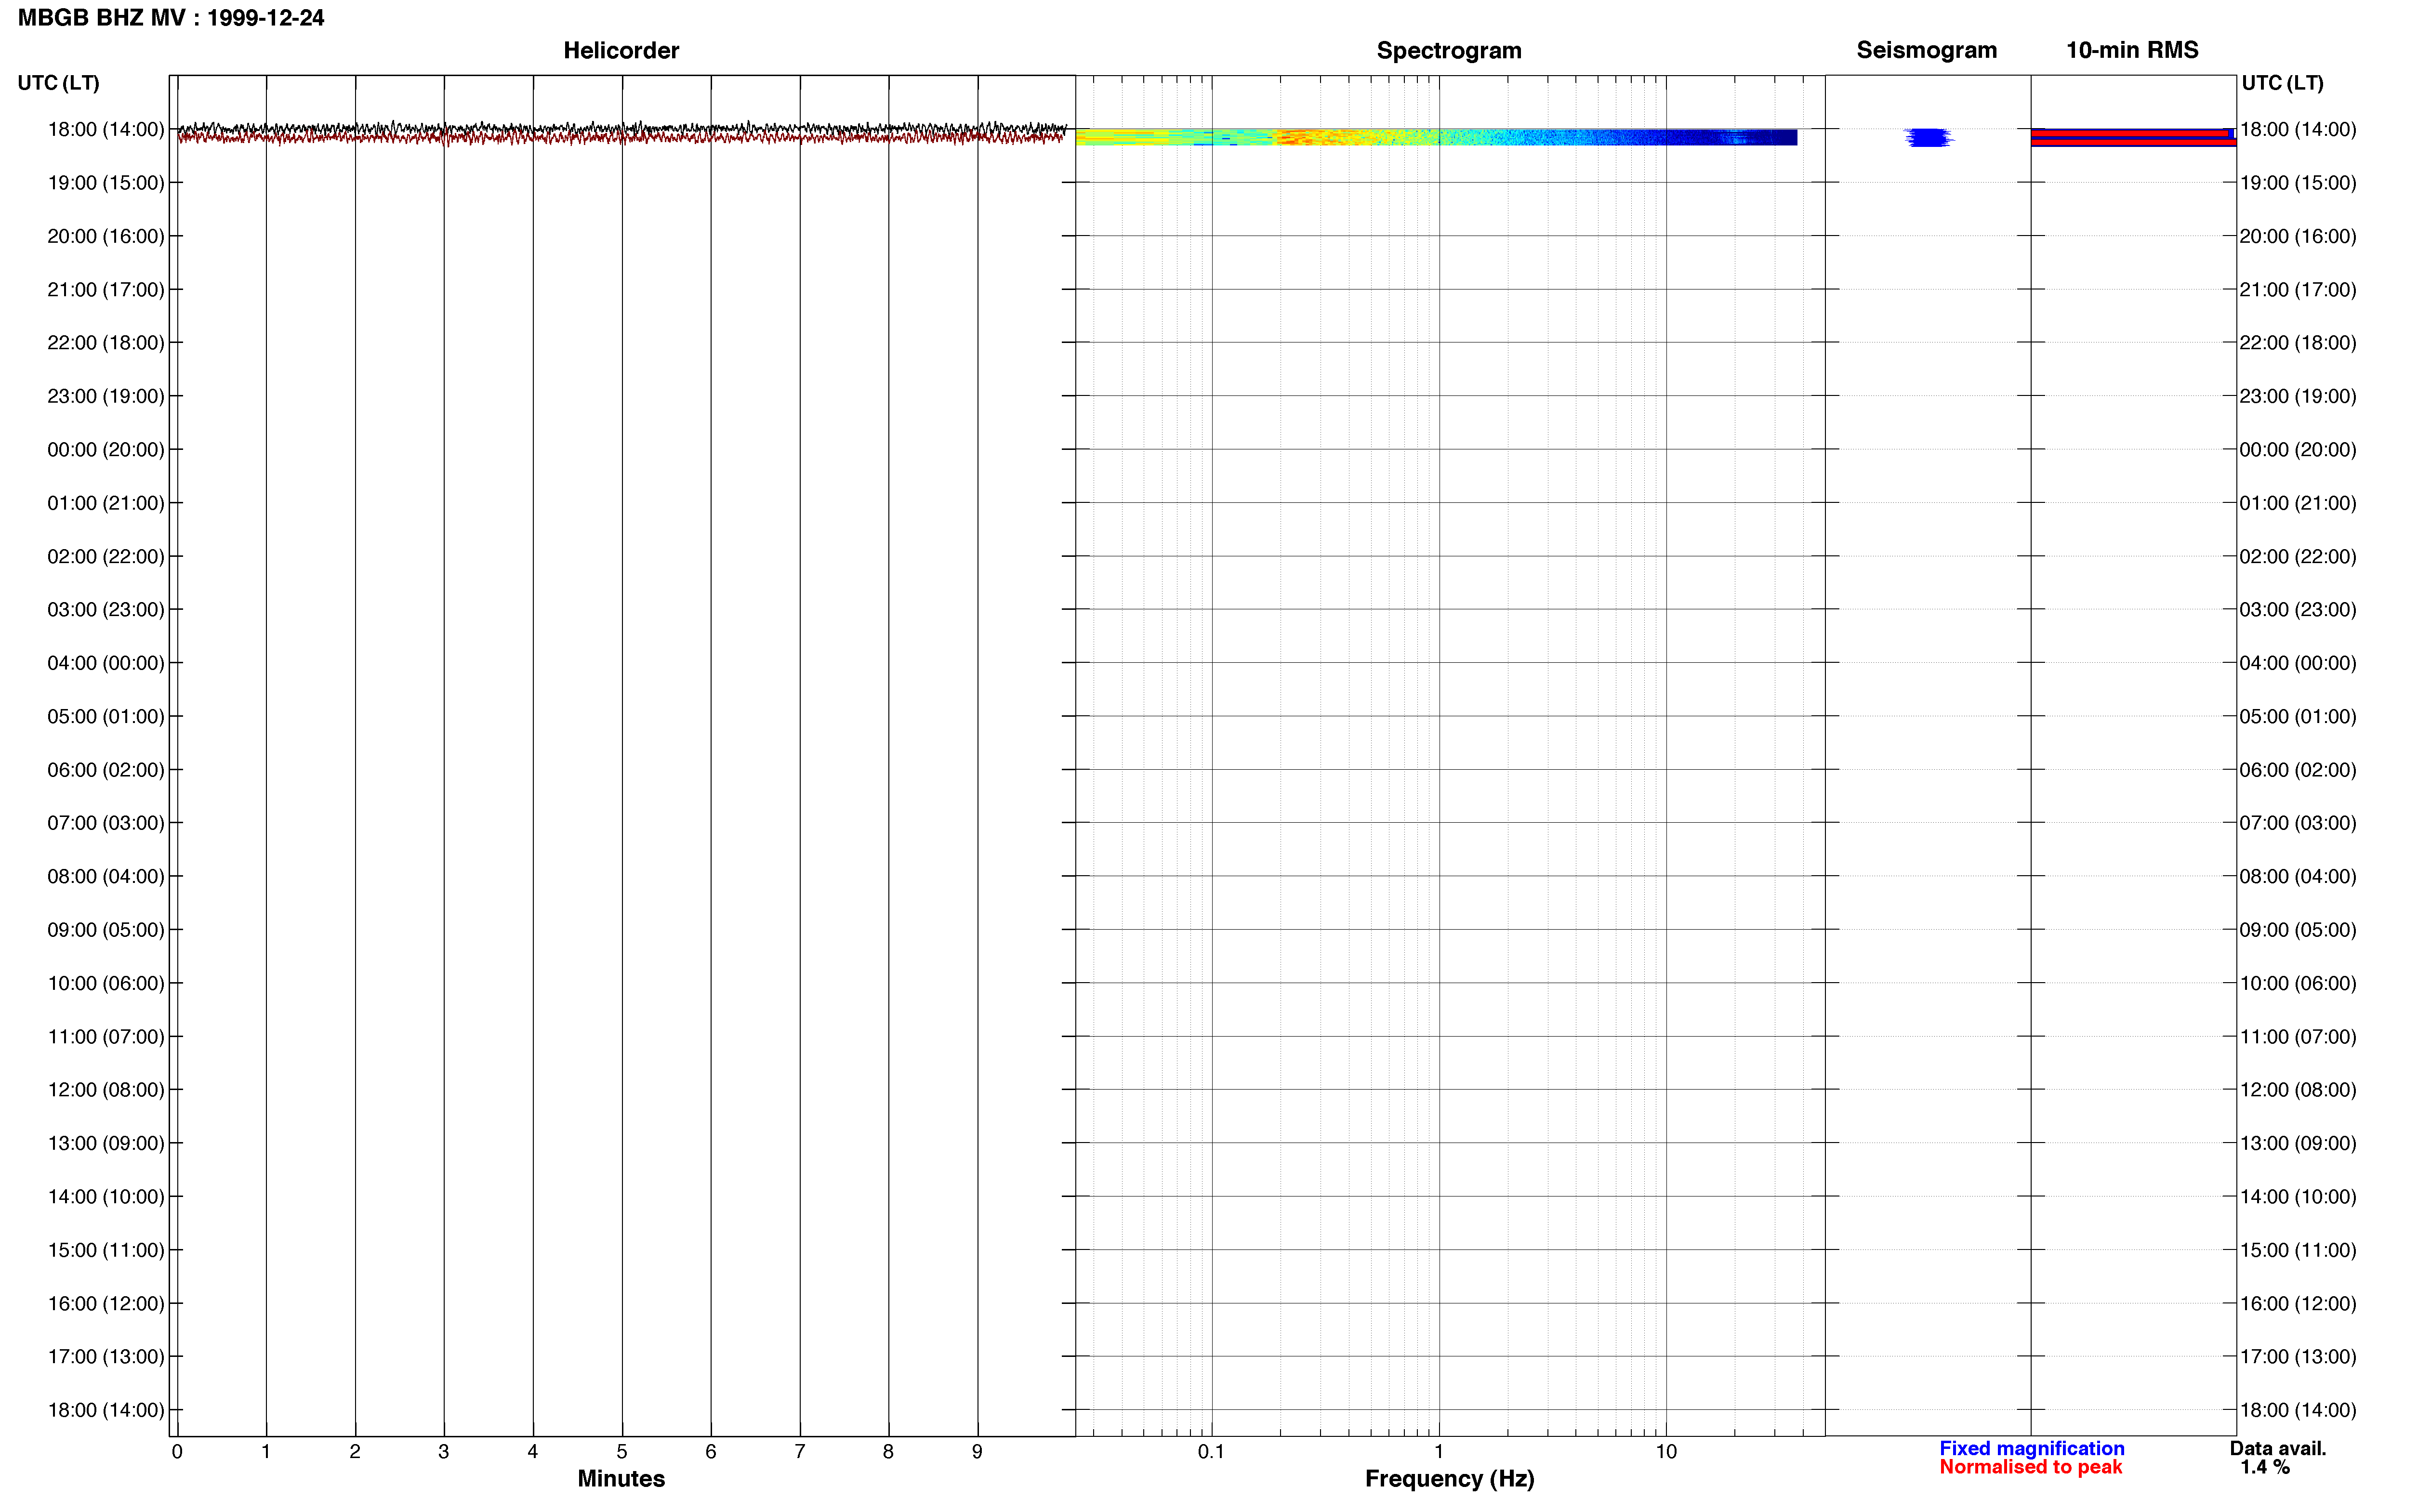Click "12:00 (08:00)" on the right time axis
The width and height of the screenshot is (2418, 1512).
[2298, 1090]
